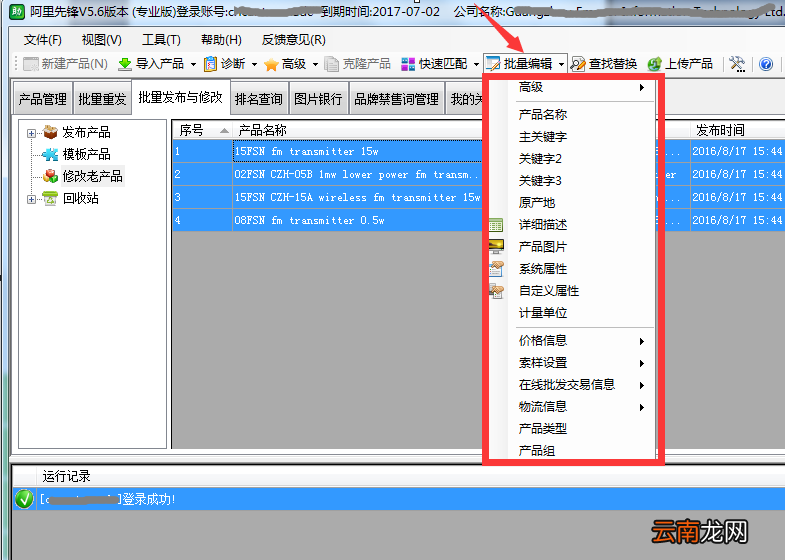Image resolution: width=785 pixels, height=560 pixels.
Task: Click the 发布产品 box icon in tree
Action: coord(50,132)
